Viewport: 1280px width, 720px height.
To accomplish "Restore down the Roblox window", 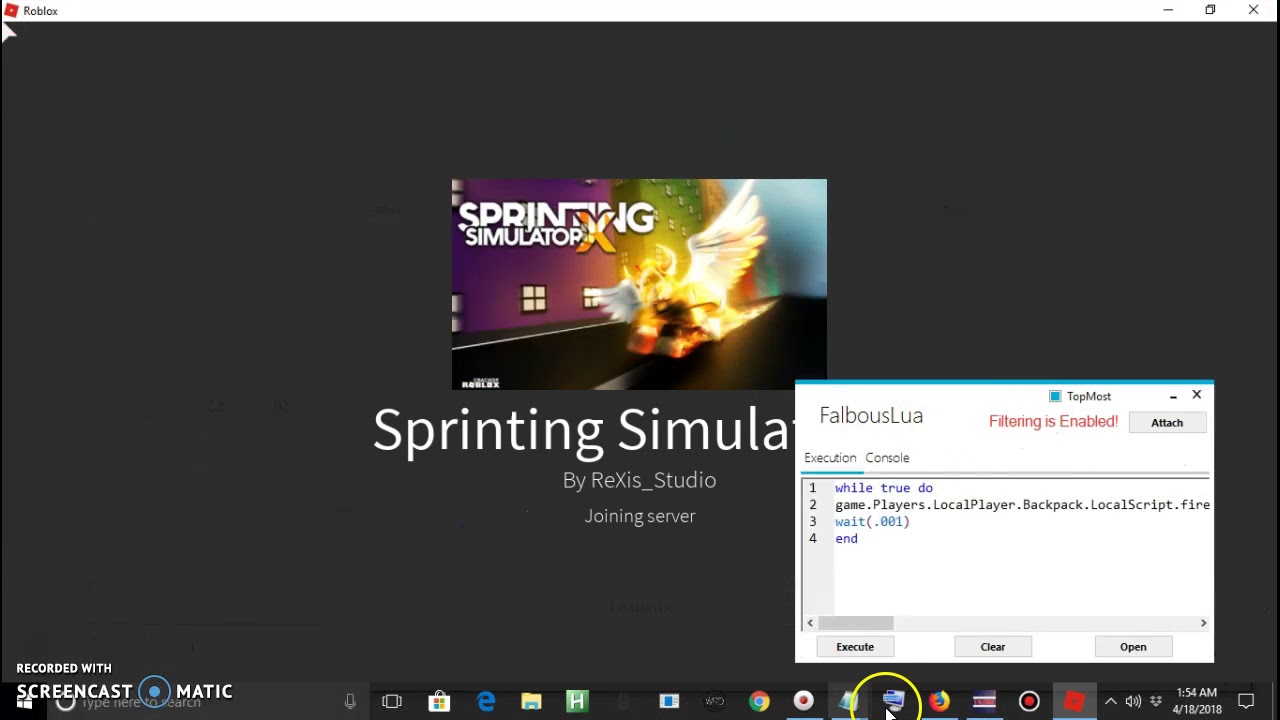I will 1210,10.
